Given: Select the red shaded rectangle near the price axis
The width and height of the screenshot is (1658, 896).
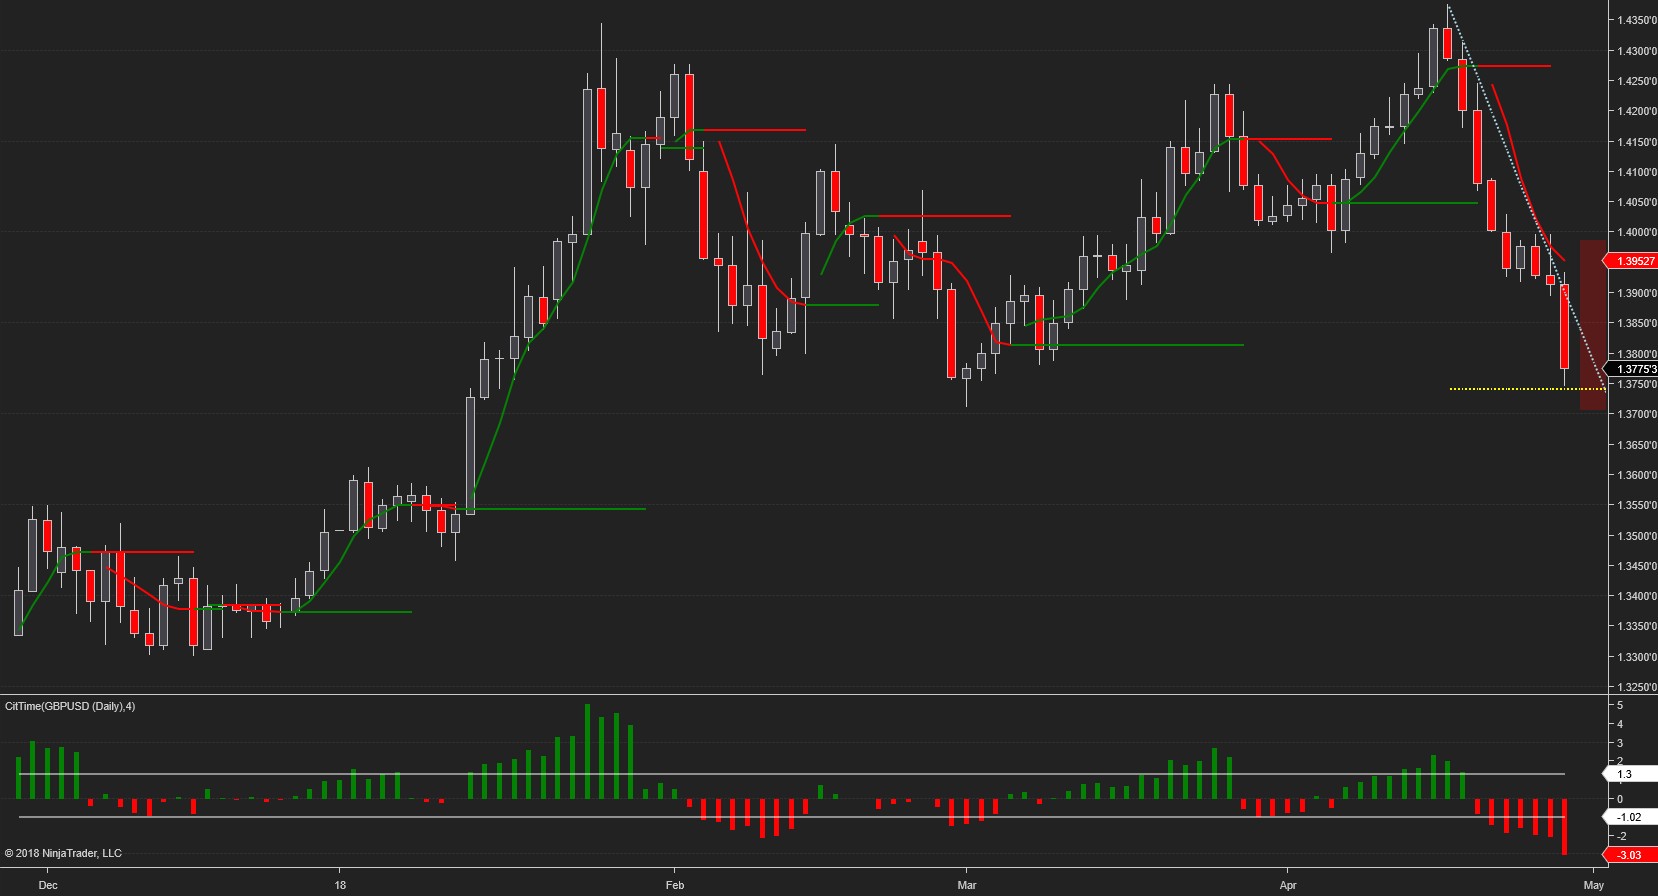Looking at the screenshot, I should point(1593,325).
